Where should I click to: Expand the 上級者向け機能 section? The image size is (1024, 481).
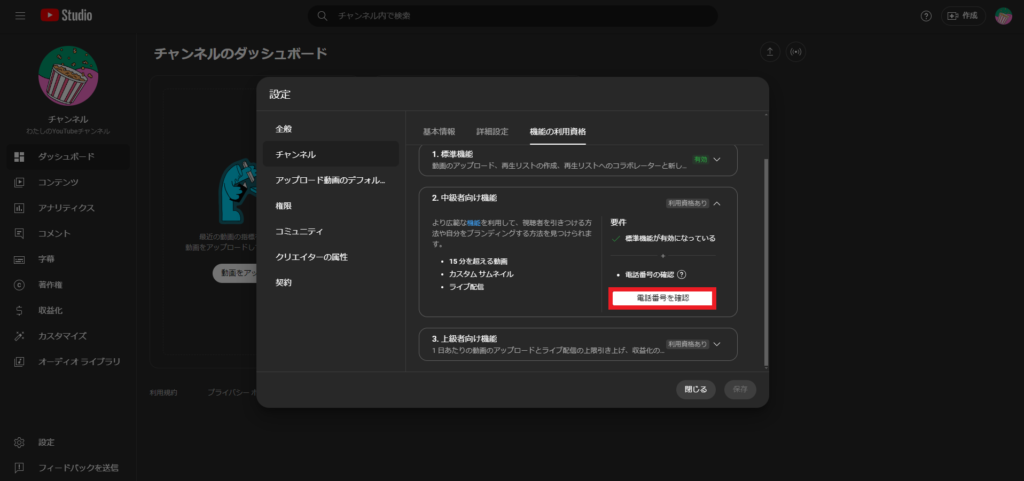[717, 344]
